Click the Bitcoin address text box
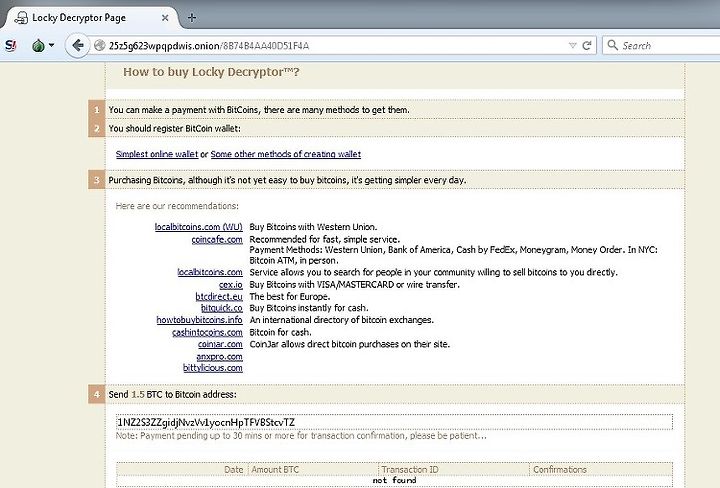Screen dimensions: 720x488 [x=394, y=422]
